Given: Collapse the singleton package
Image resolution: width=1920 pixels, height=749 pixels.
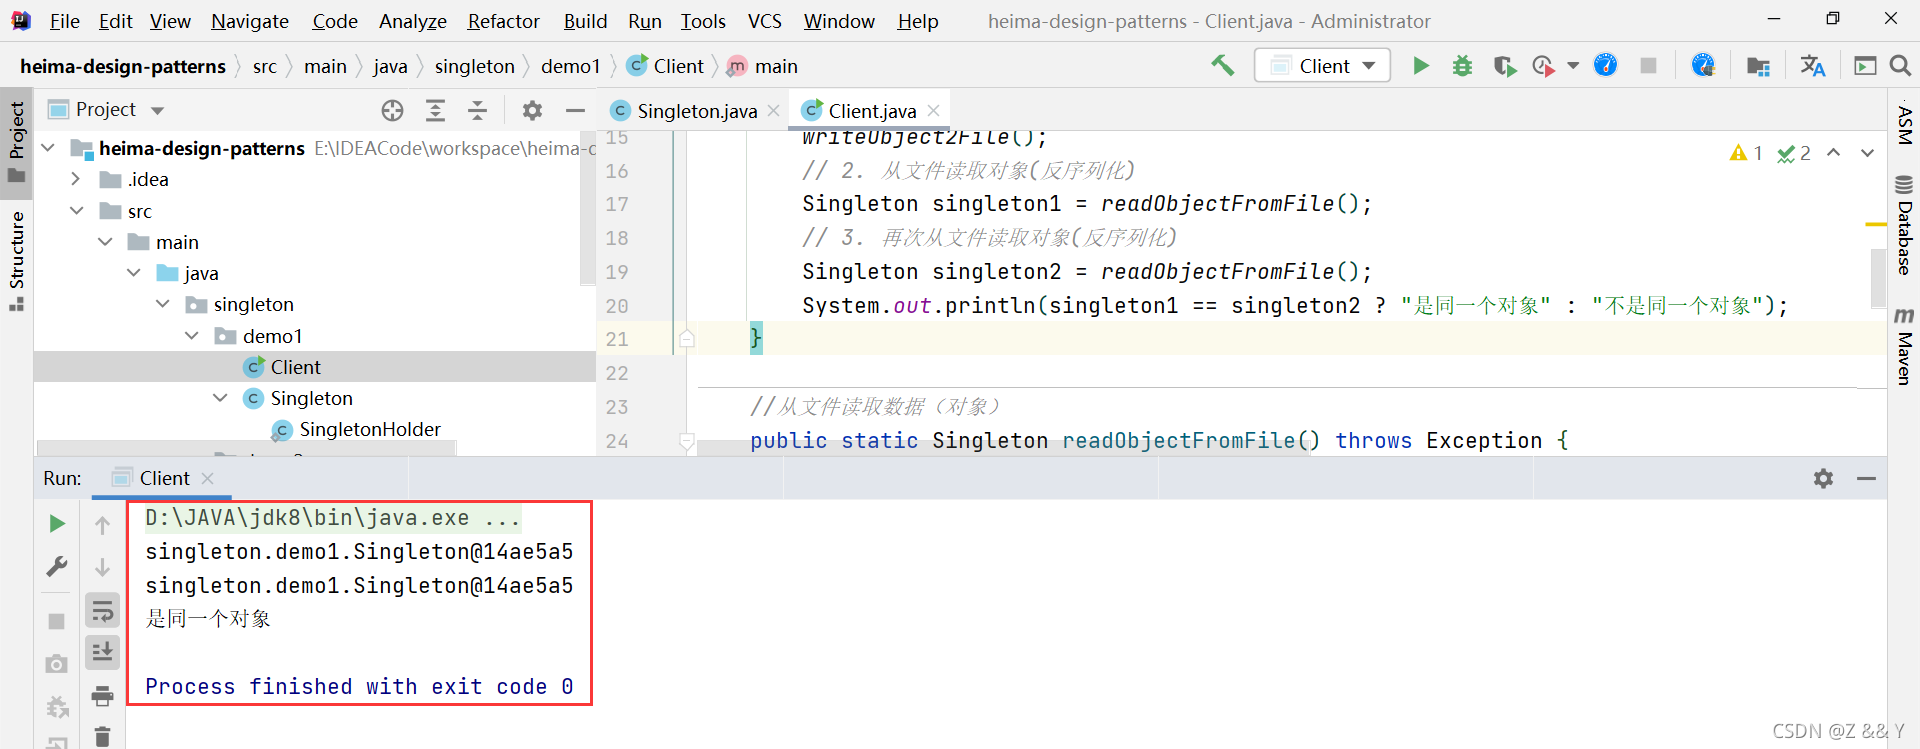Looking at the screenshot, I should (162, 304).
